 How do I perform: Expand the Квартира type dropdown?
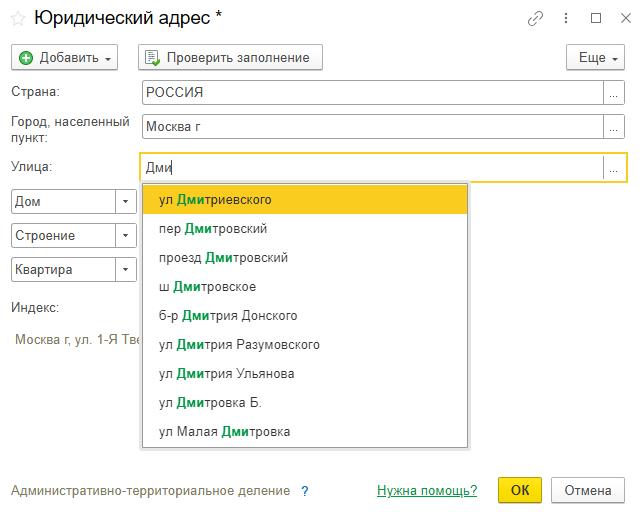[126, 269]
